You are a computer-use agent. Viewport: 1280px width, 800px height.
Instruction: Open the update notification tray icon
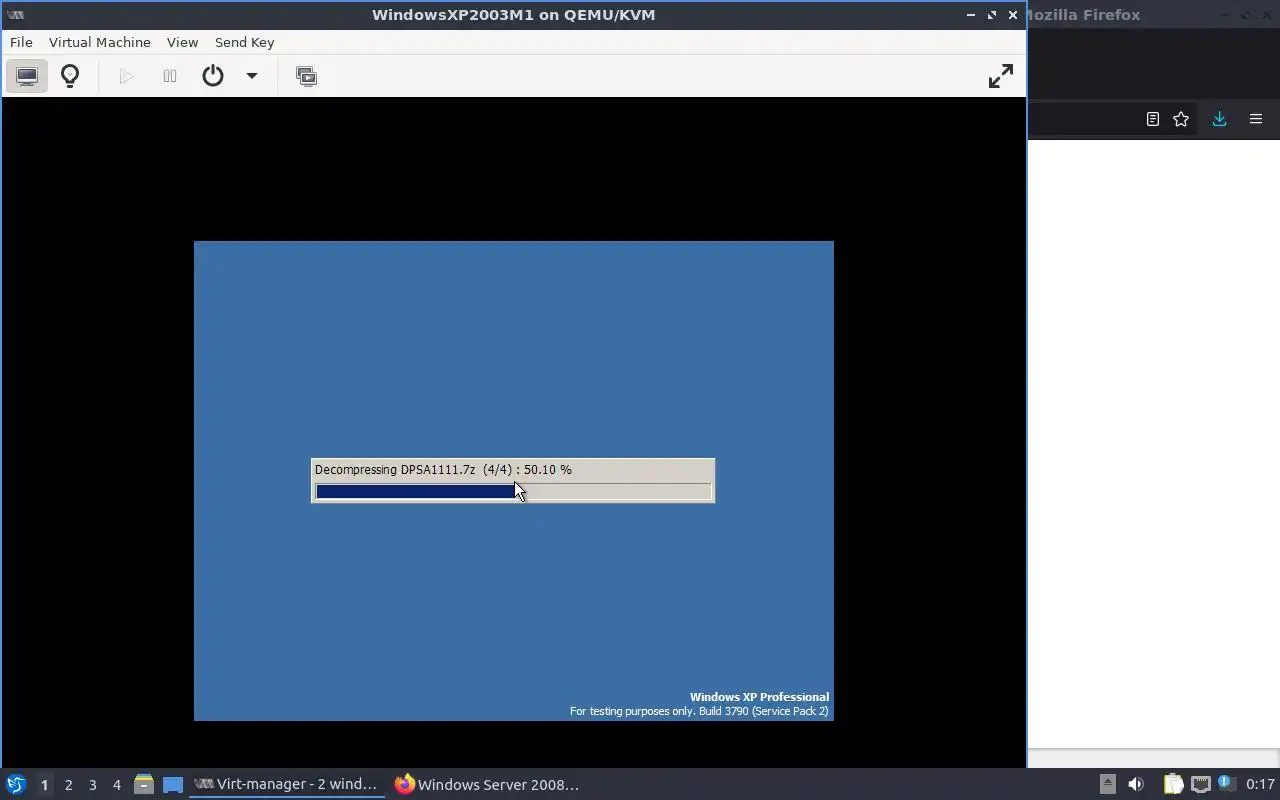point(1226,784)
